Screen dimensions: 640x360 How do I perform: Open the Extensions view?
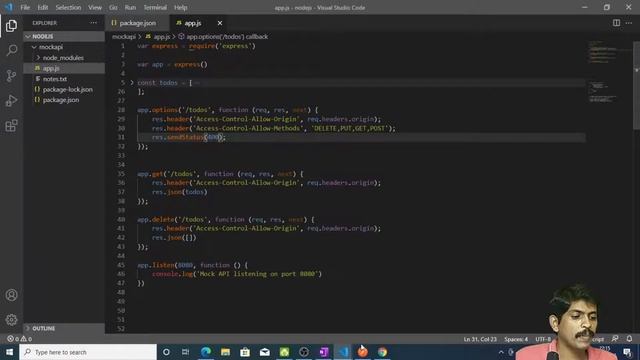11,125
